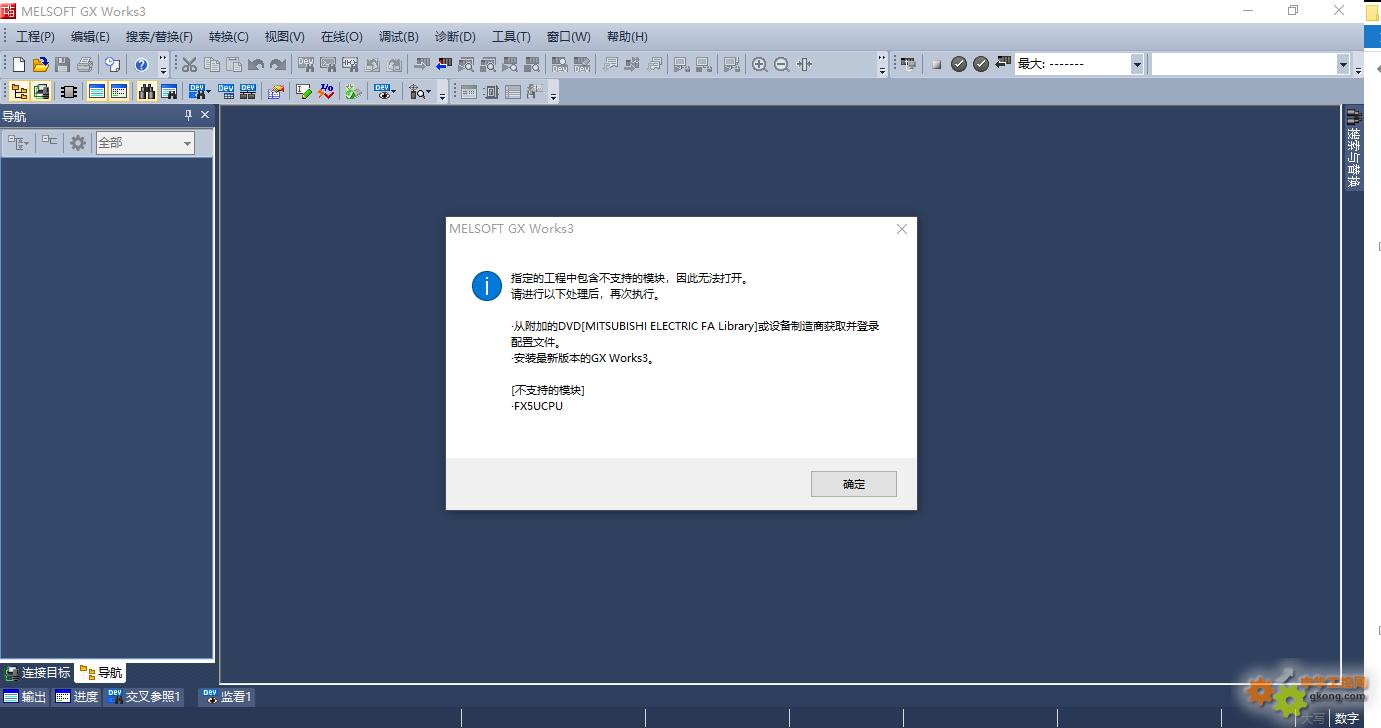Click the first round checkmark icon

(959, 64)
